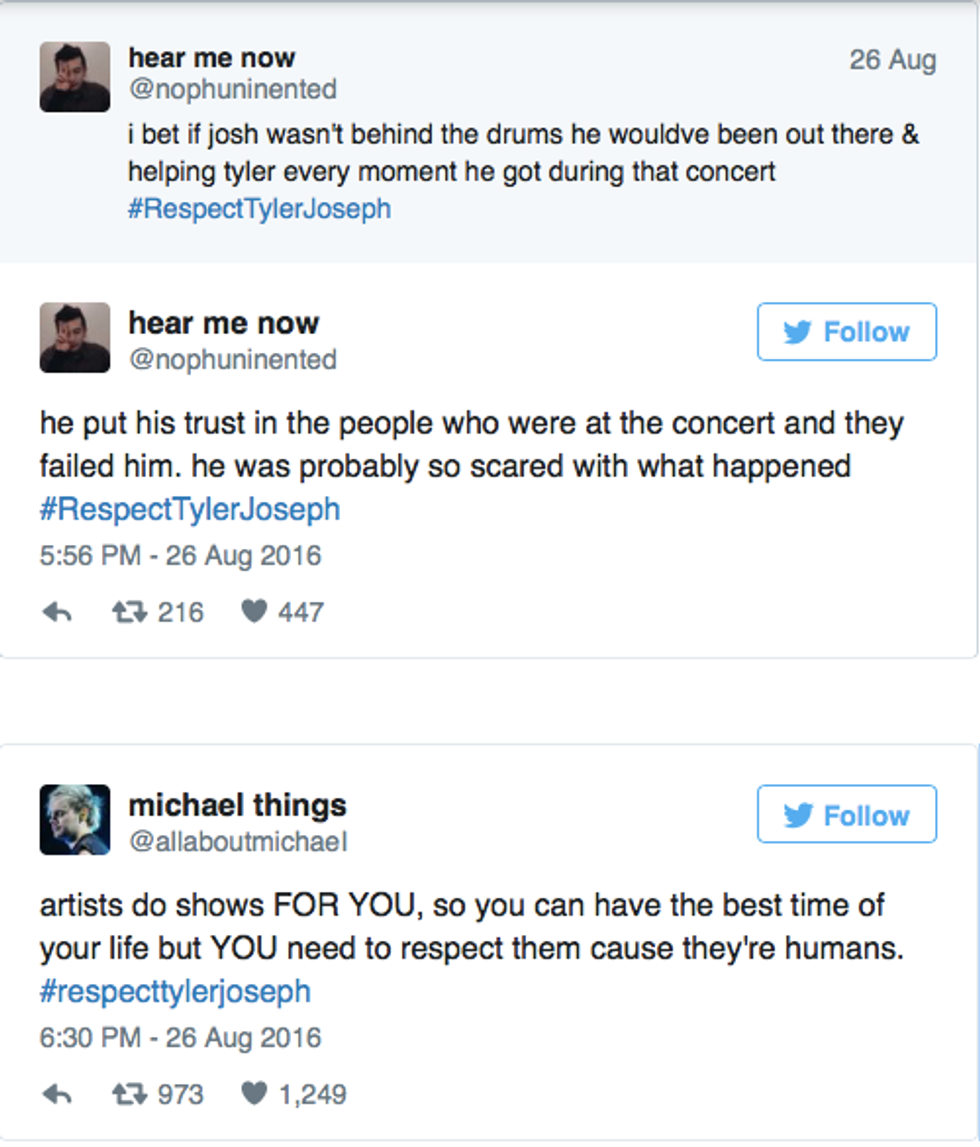Retweet the michael things tweet
This screenshot has height=1147, width=980.
126,1094
